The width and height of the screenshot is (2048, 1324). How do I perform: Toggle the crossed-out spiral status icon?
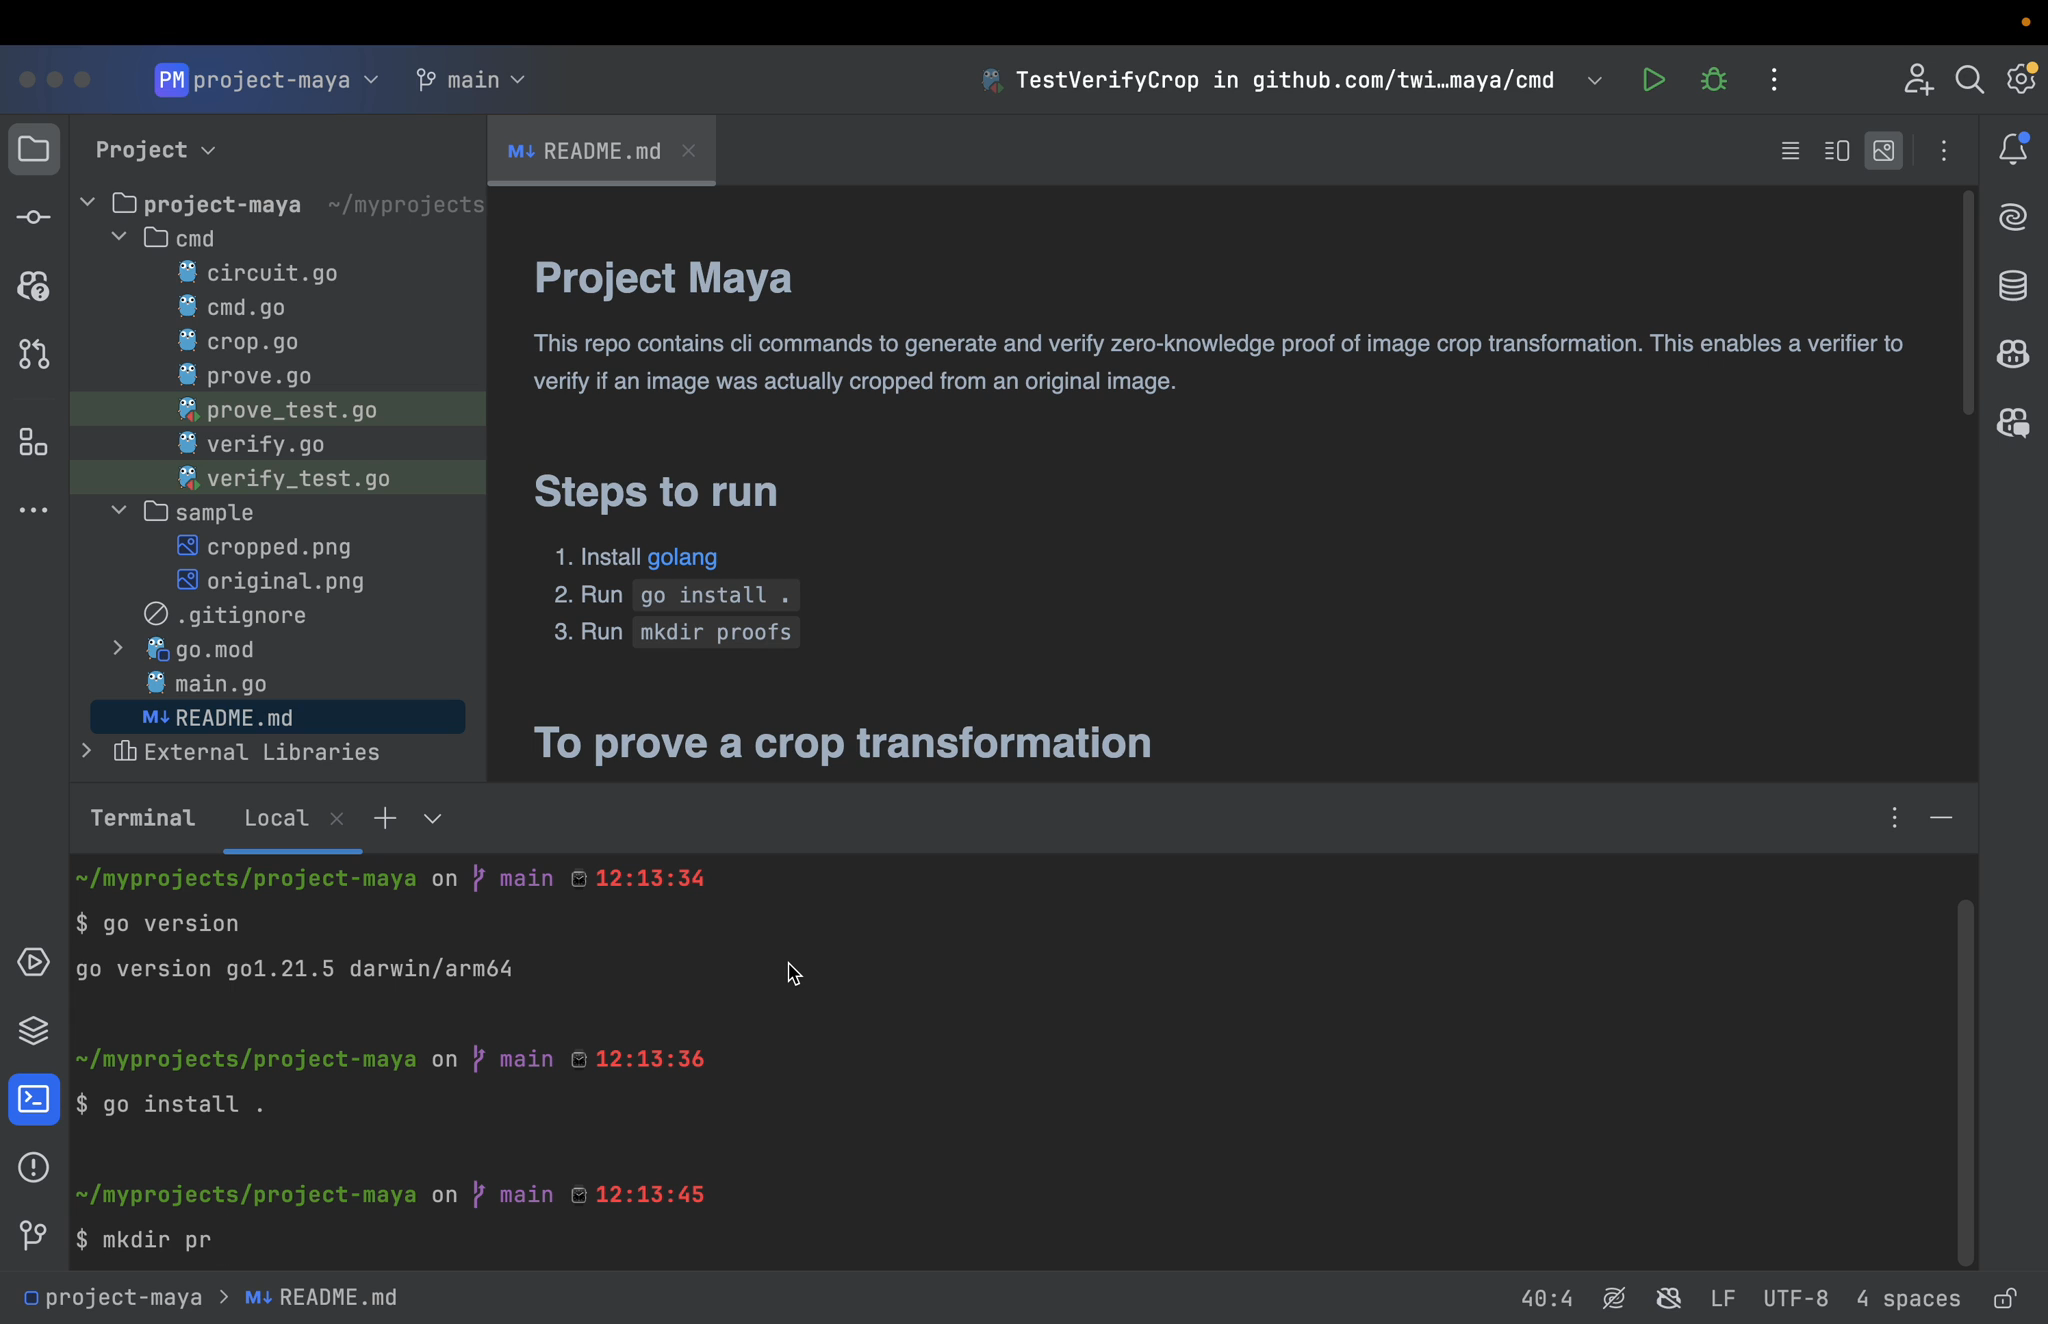pos(1614,1298)
